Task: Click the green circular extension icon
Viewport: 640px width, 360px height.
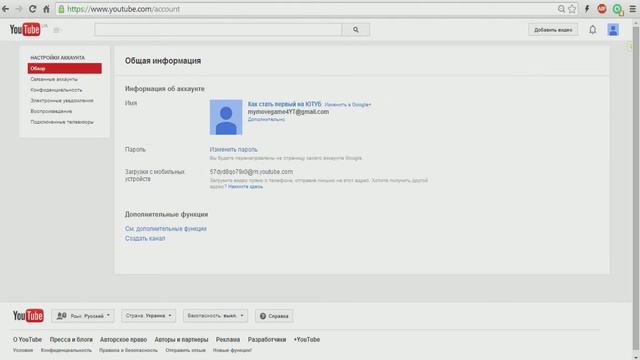Action: point(618,9)
